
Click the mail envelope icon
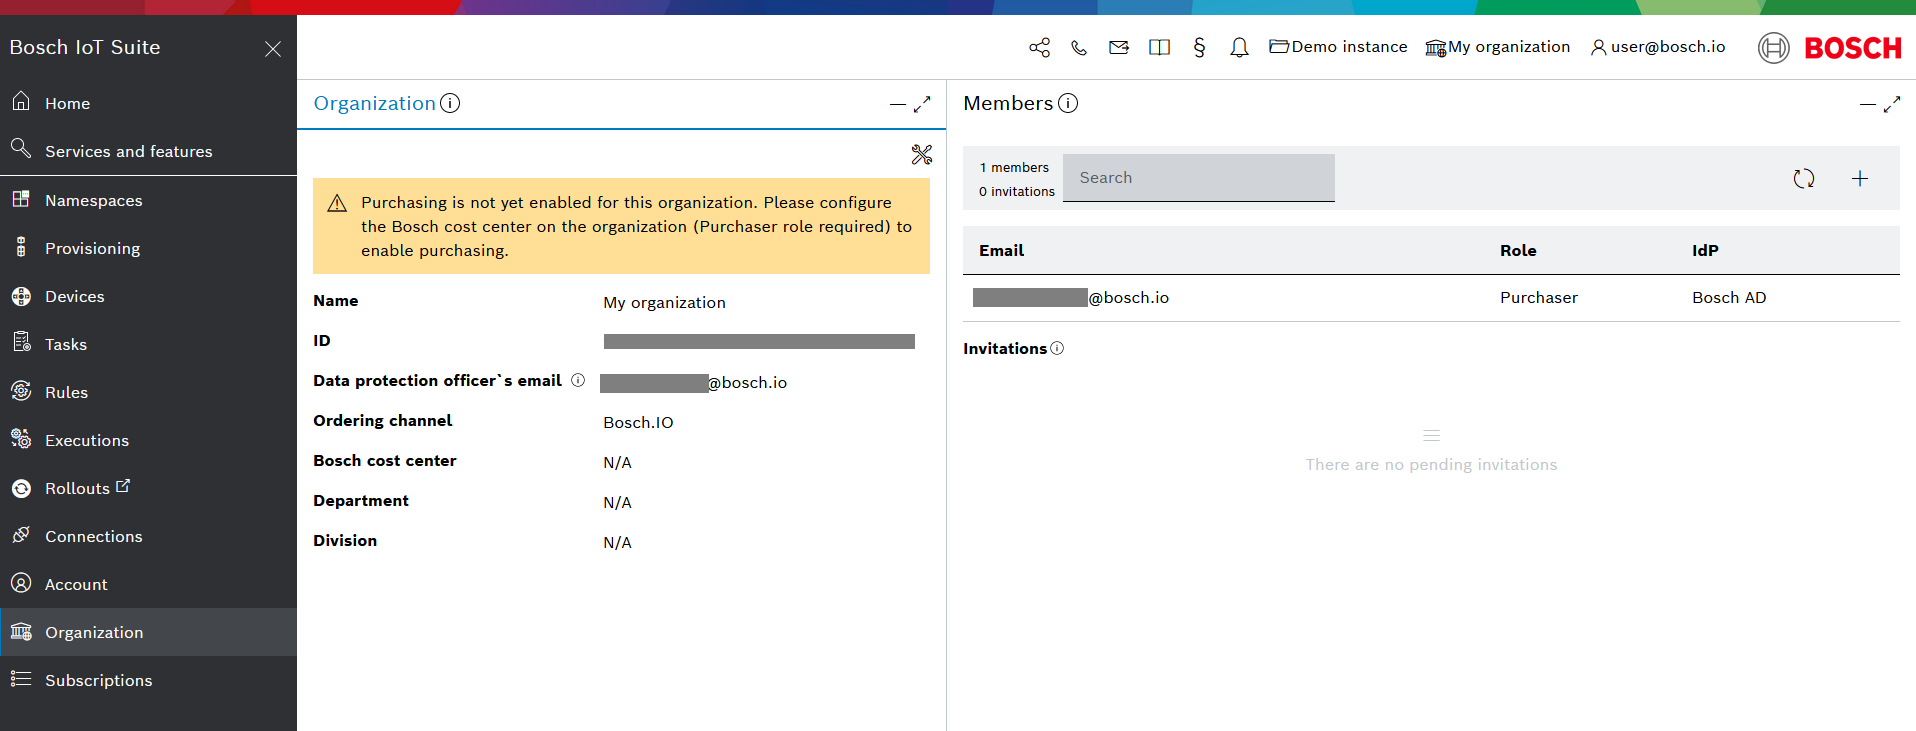pyautogui.click(x=1119, y=47)
